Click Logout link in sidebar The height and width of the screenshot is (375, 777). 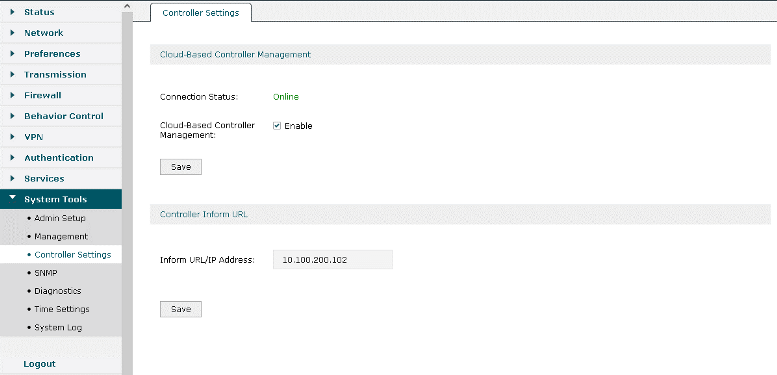(39, 364)
